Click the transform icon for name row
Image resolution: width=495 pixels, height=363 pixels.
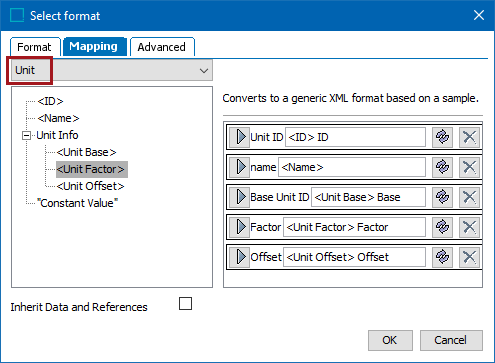(x=442, y=167)
